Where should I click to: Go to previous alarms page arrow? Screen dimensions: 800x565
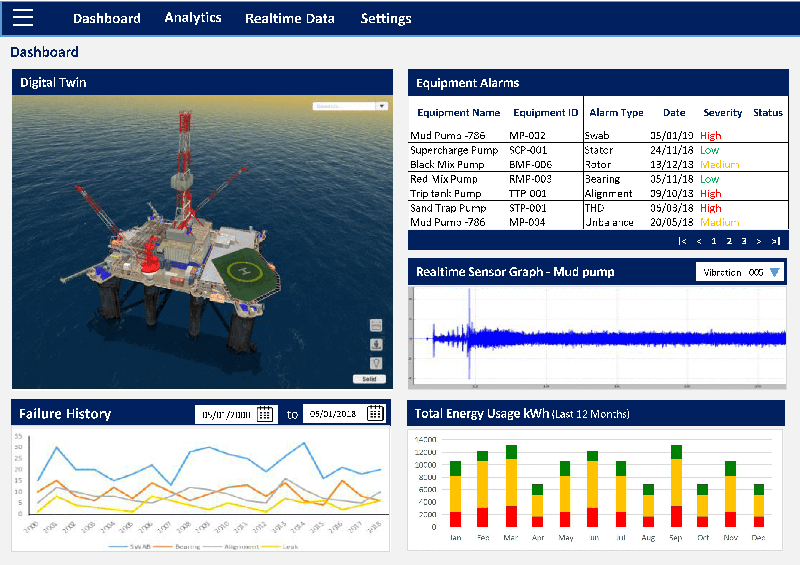[x=698, y=241]
